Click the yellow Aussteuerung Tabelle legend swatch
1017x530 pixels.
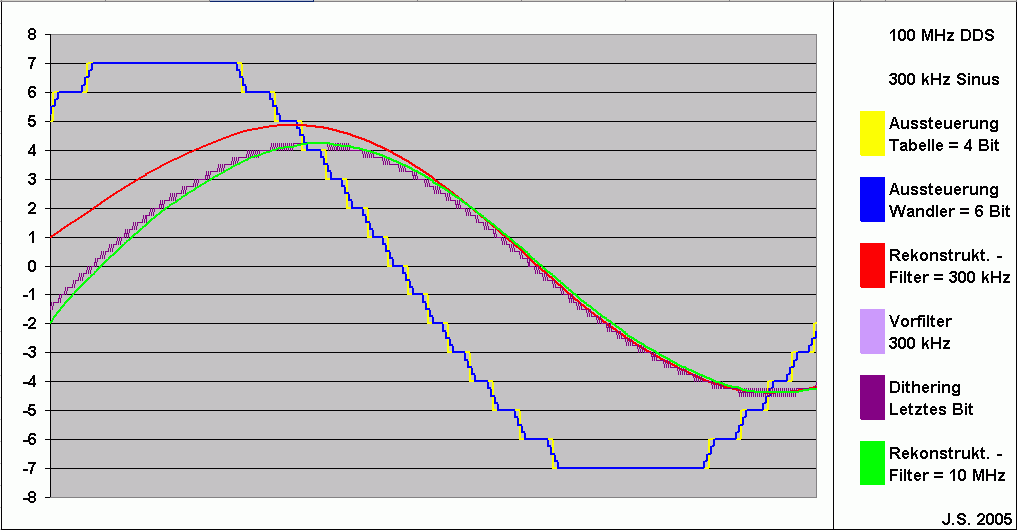pyautogui.click(x=872, y=134)
